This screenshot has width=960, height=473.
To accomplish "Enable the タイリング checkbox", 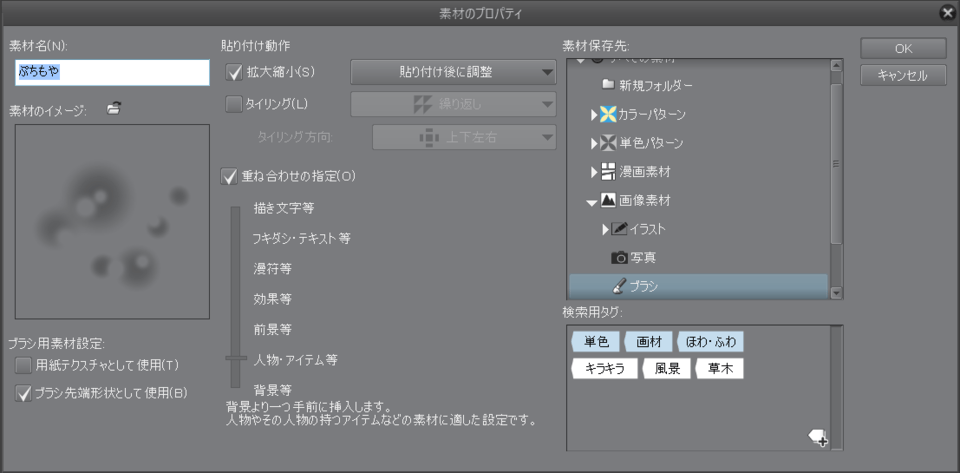I will 235,103.
